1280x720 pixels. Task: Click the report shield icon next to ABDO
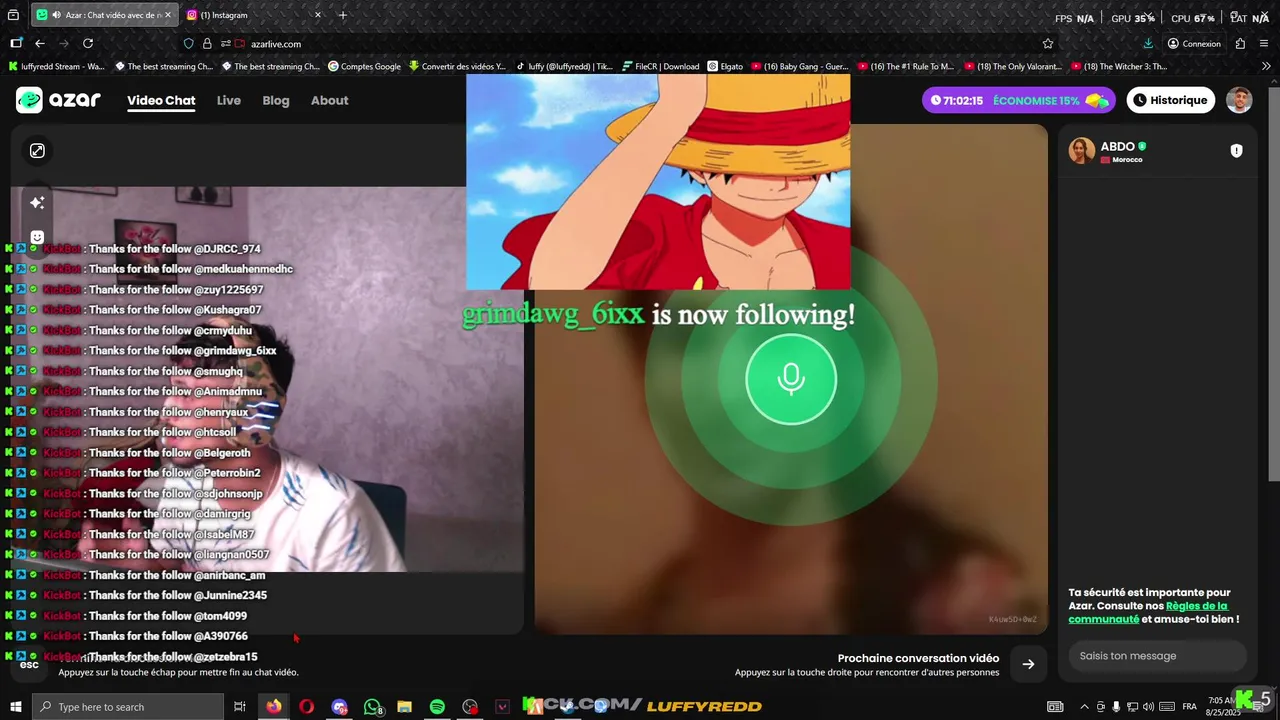[1236, 151]
